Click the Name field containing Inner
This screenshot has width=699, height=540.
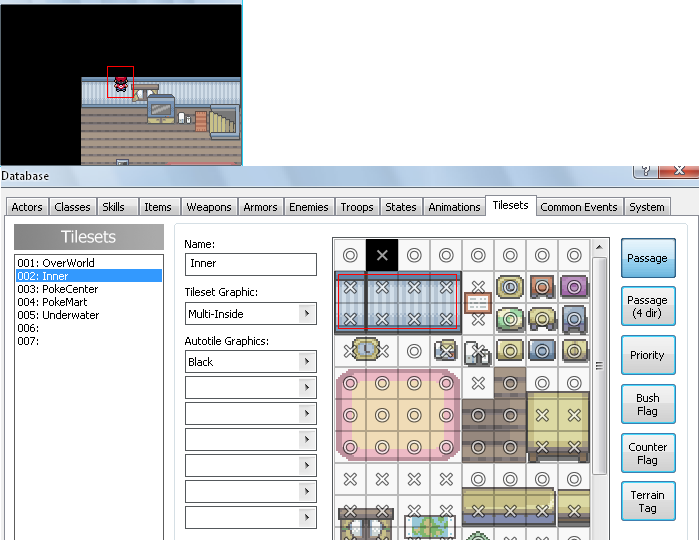pos(251,264)
